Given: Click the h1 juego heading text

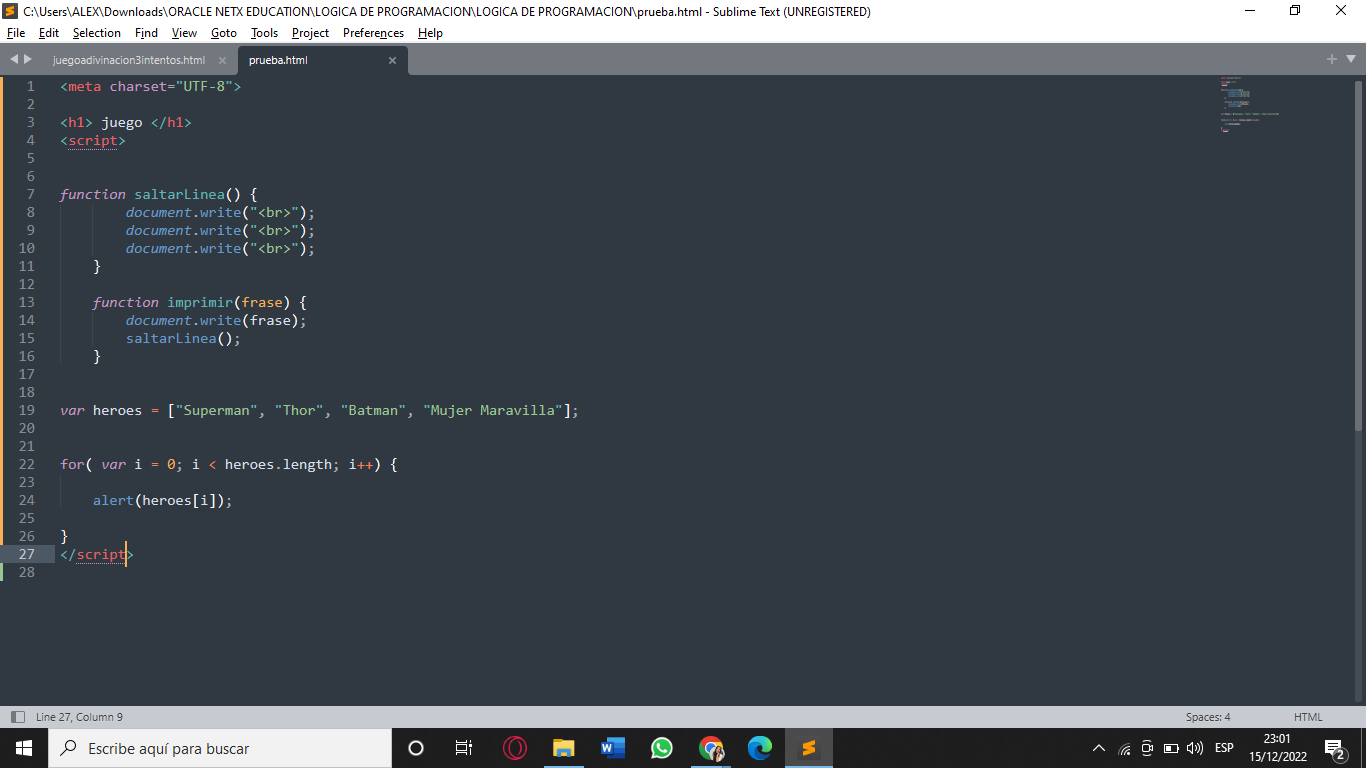Looking at the screenshot, I should pos(122,122).
